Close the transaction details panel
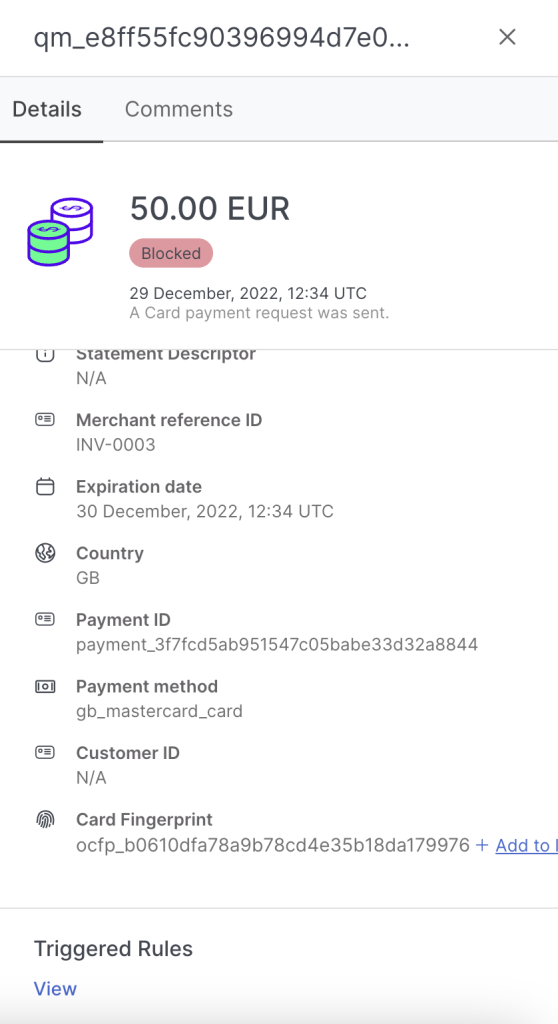The image size is (558, 1024). pyautogui.click(x=507, y=37)
